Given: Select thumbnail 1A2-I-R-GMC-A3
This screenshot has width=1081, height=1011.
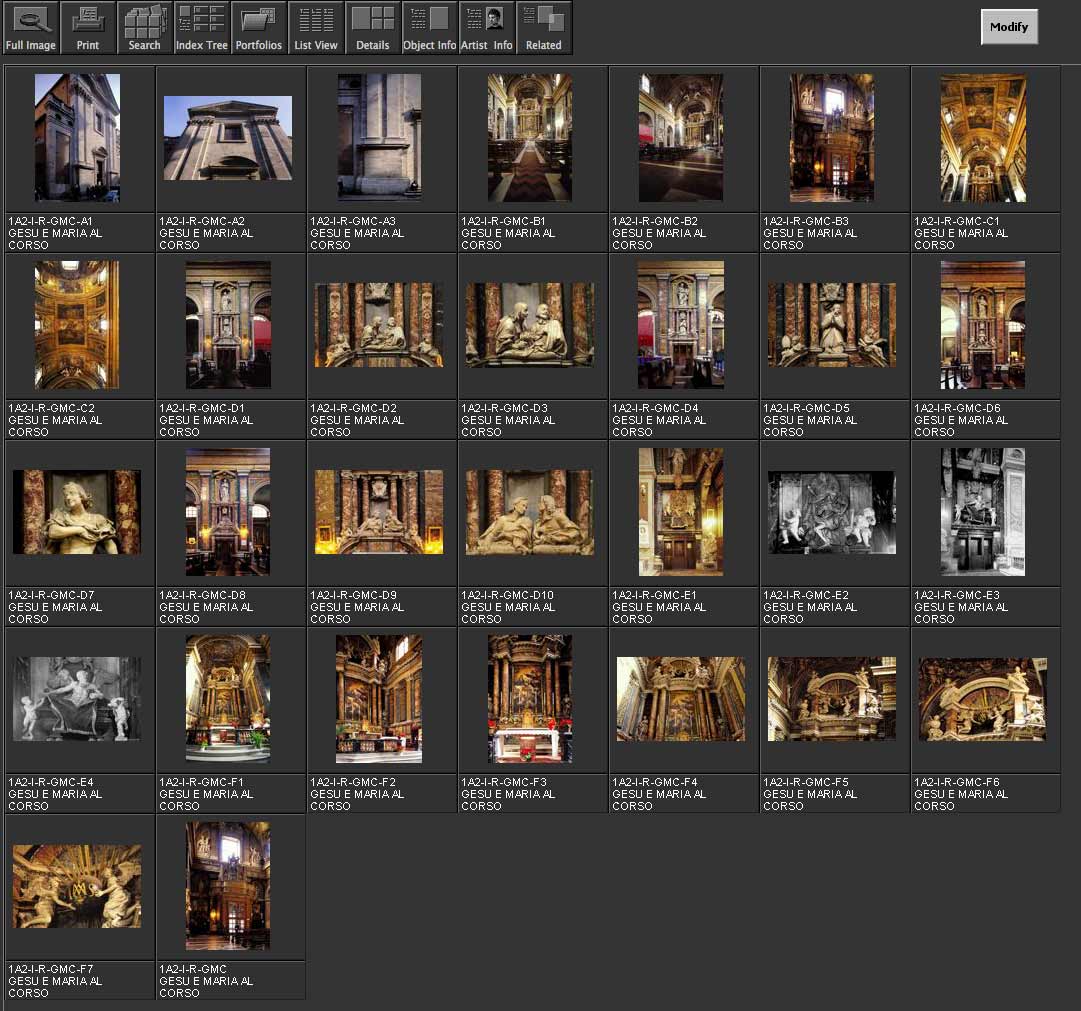Looking at the screenshot, I should coord(379,138).
